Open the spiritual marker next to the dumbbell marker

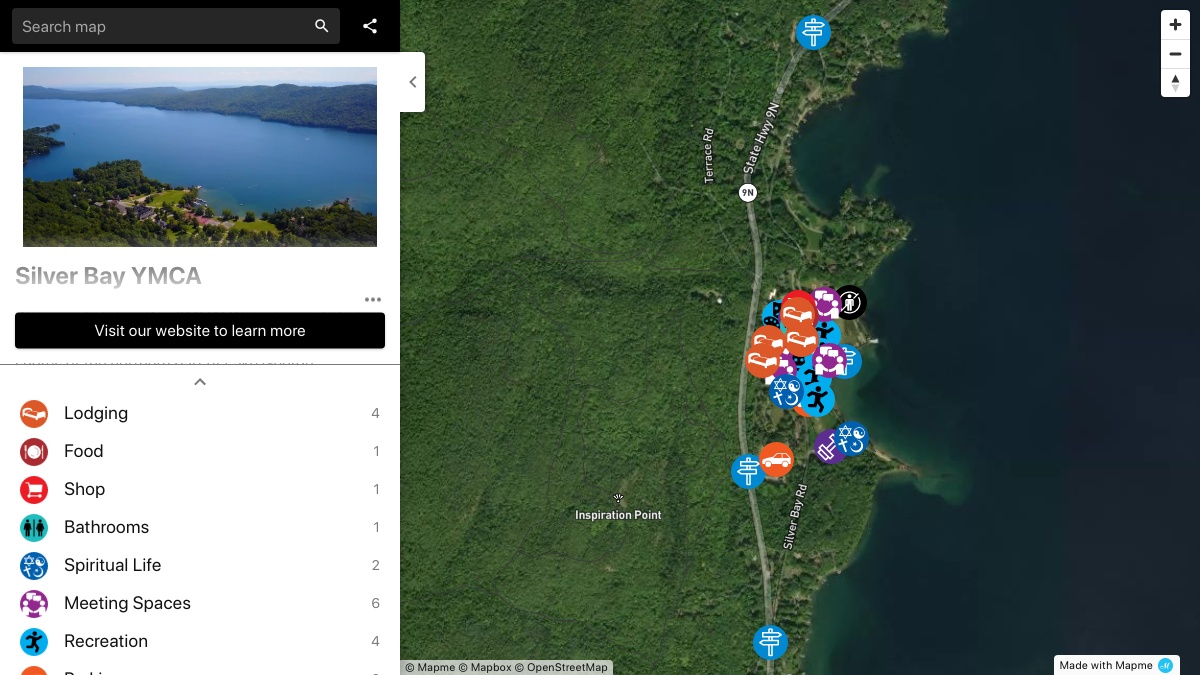click(852, 439)
